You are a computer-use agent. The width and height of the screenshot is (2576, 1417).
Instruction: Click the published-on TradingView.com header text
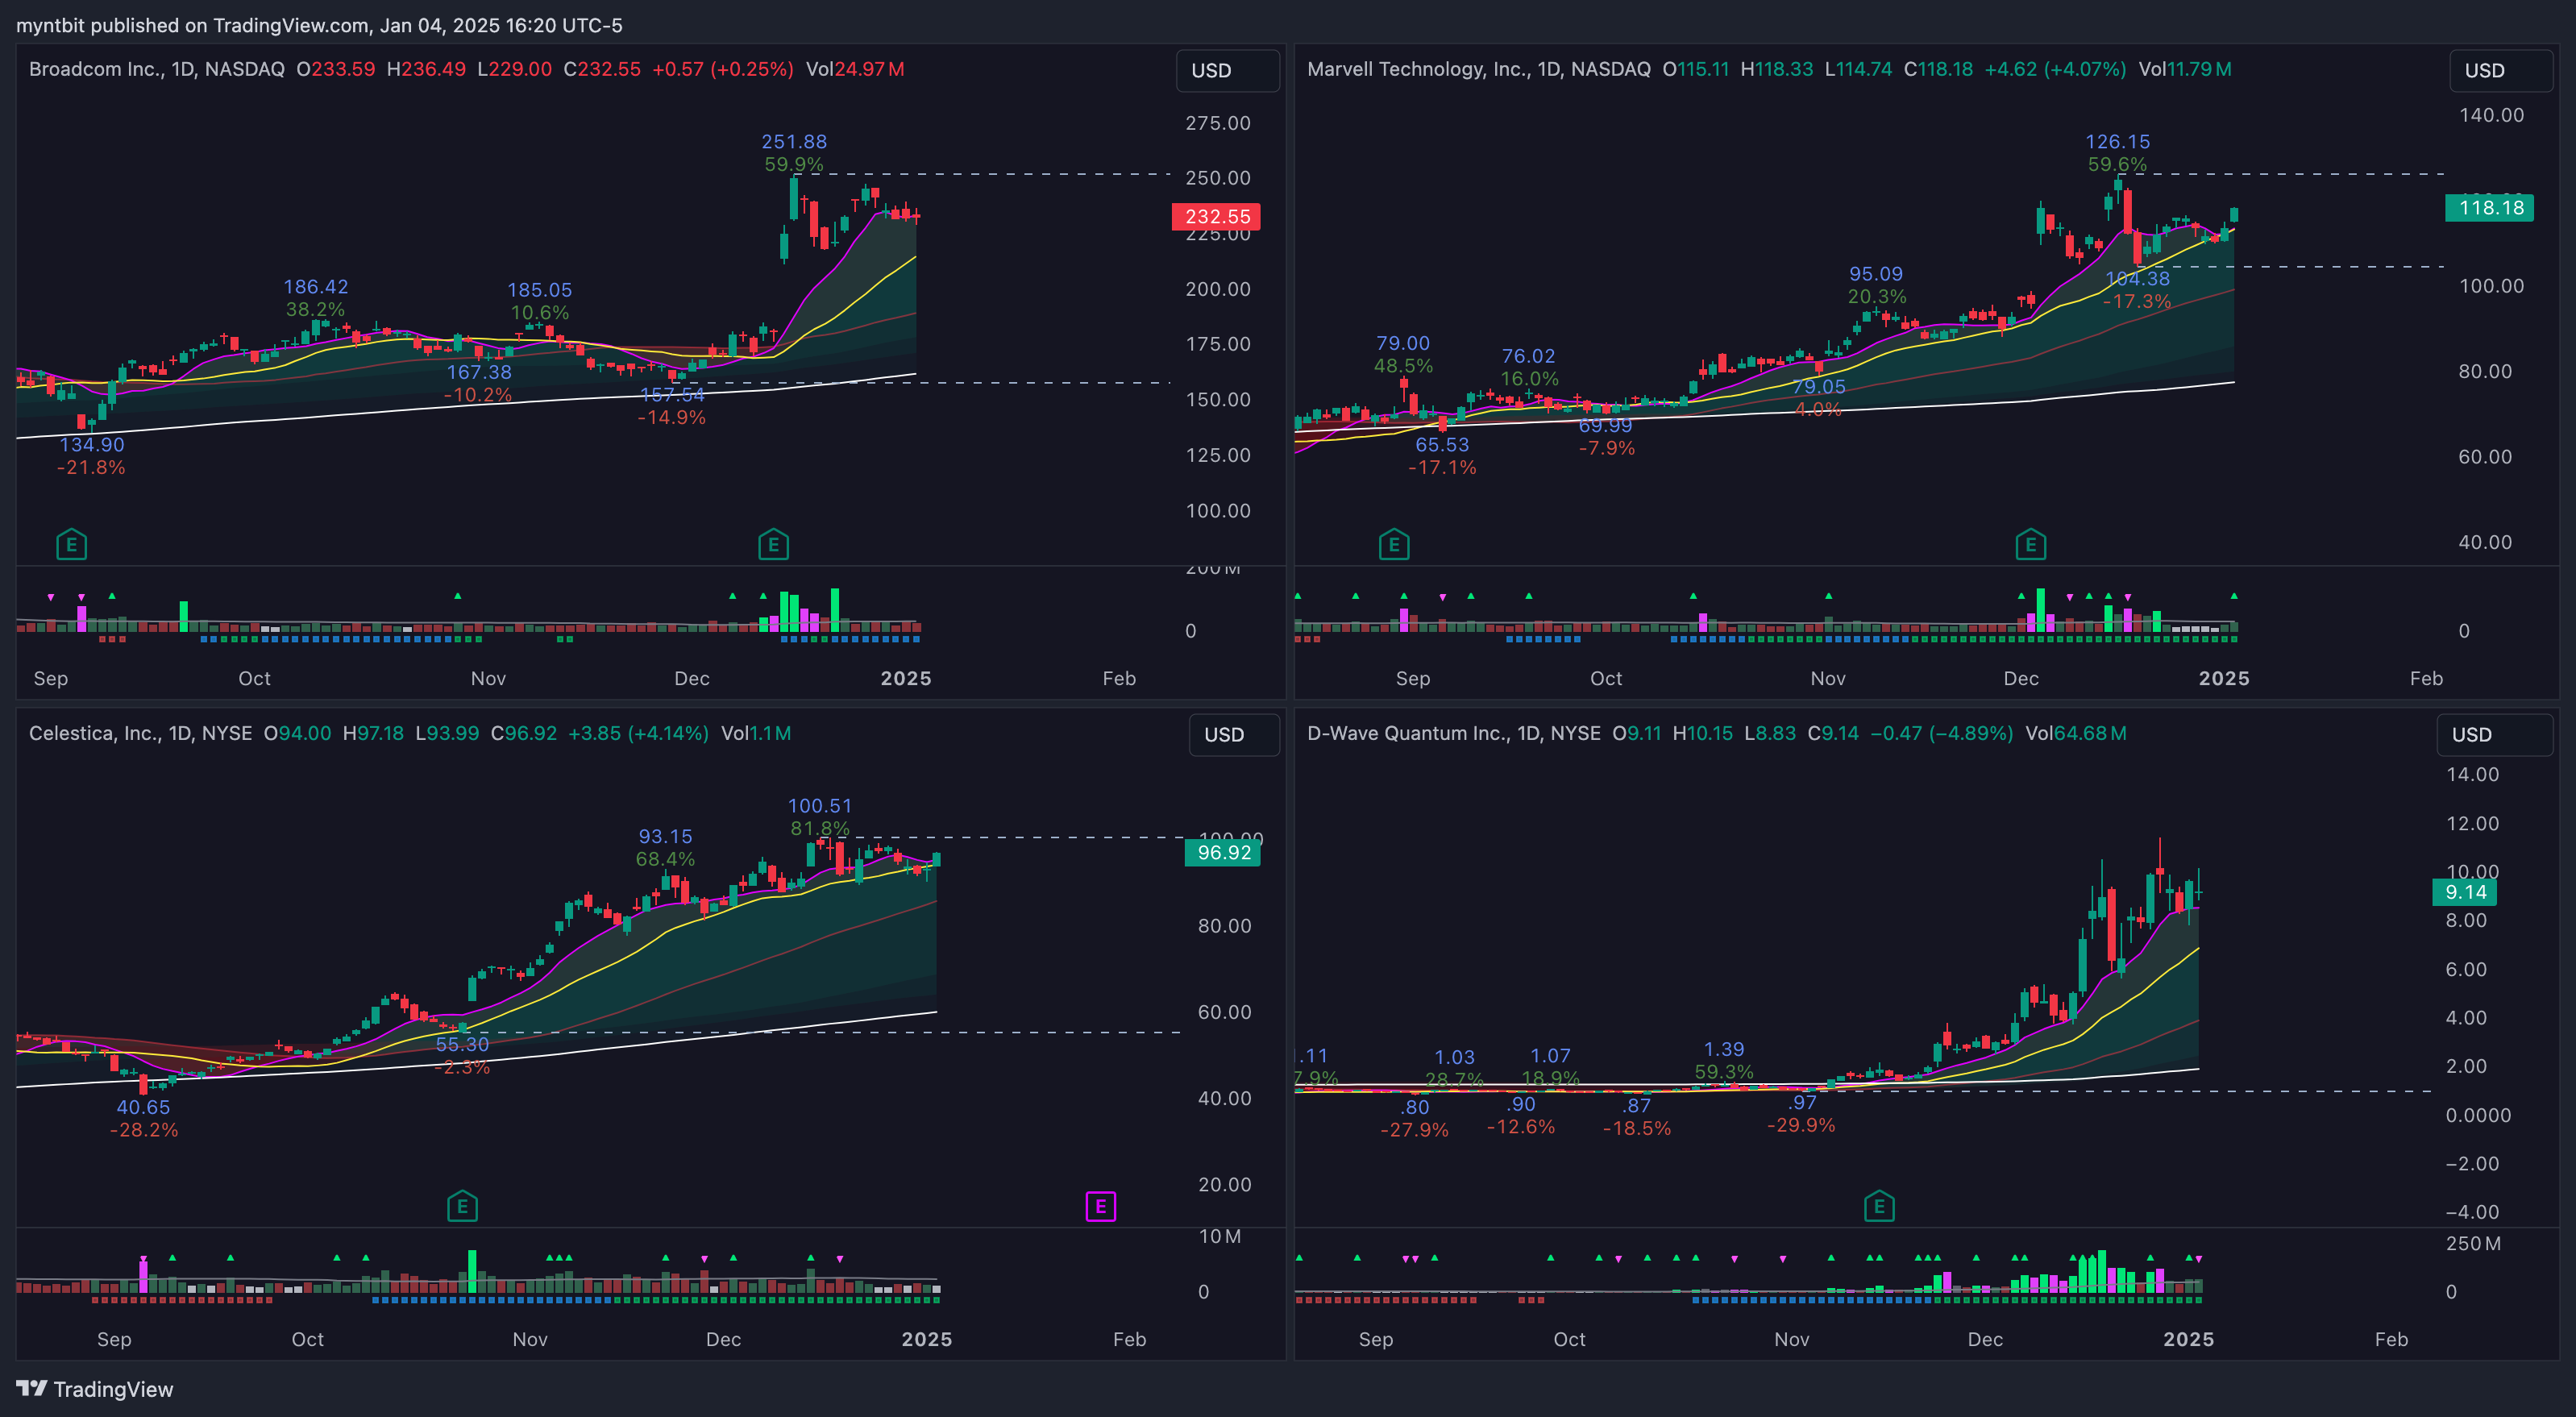click(x=319, y=25)
